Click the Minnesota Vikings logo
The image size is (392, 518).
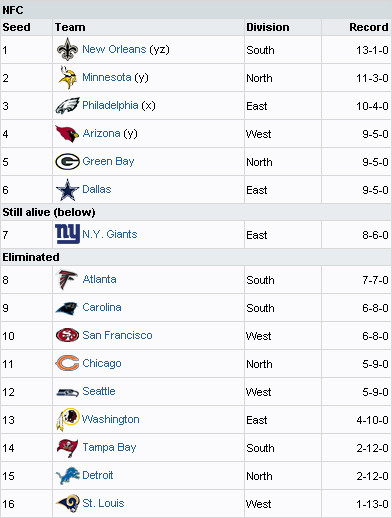67,77
